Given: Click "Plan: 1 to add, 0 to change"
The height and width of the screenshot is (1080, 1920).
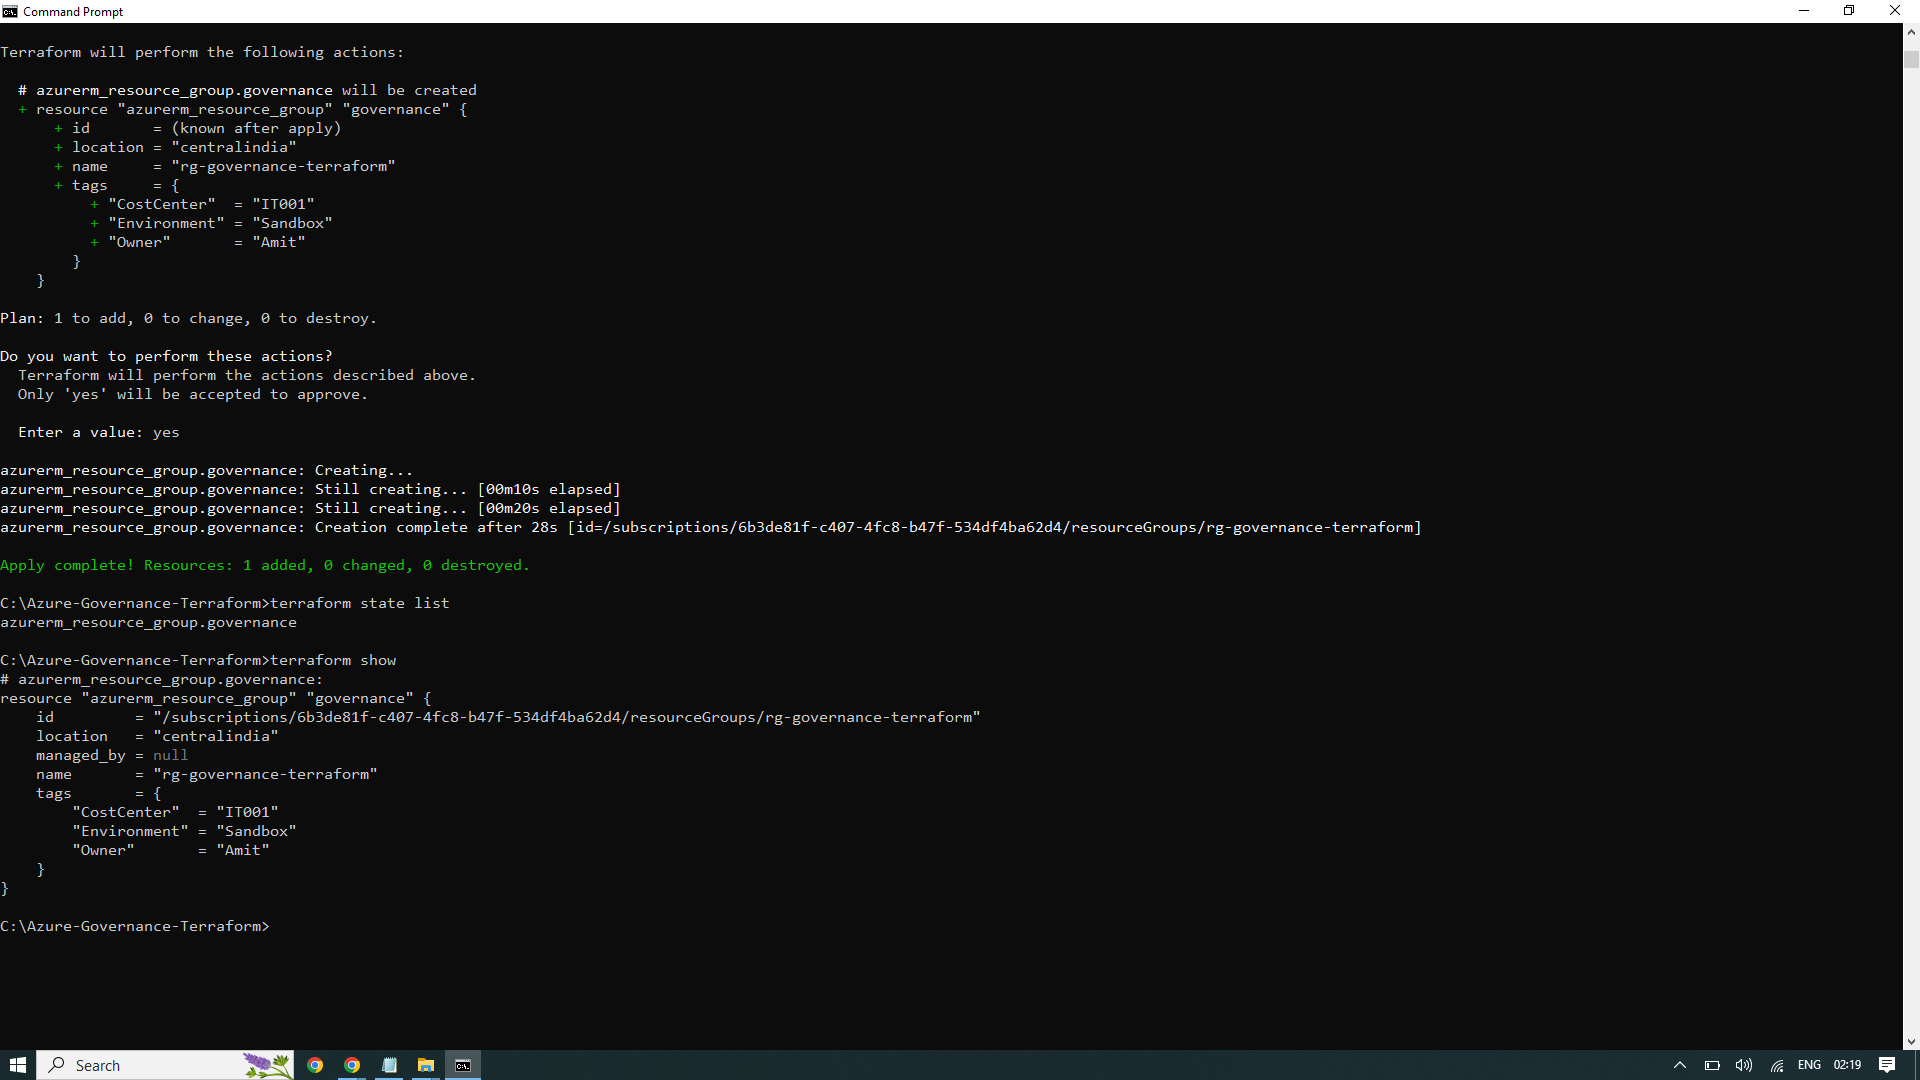Looking at the screenshot, I should tap(125, 318).
